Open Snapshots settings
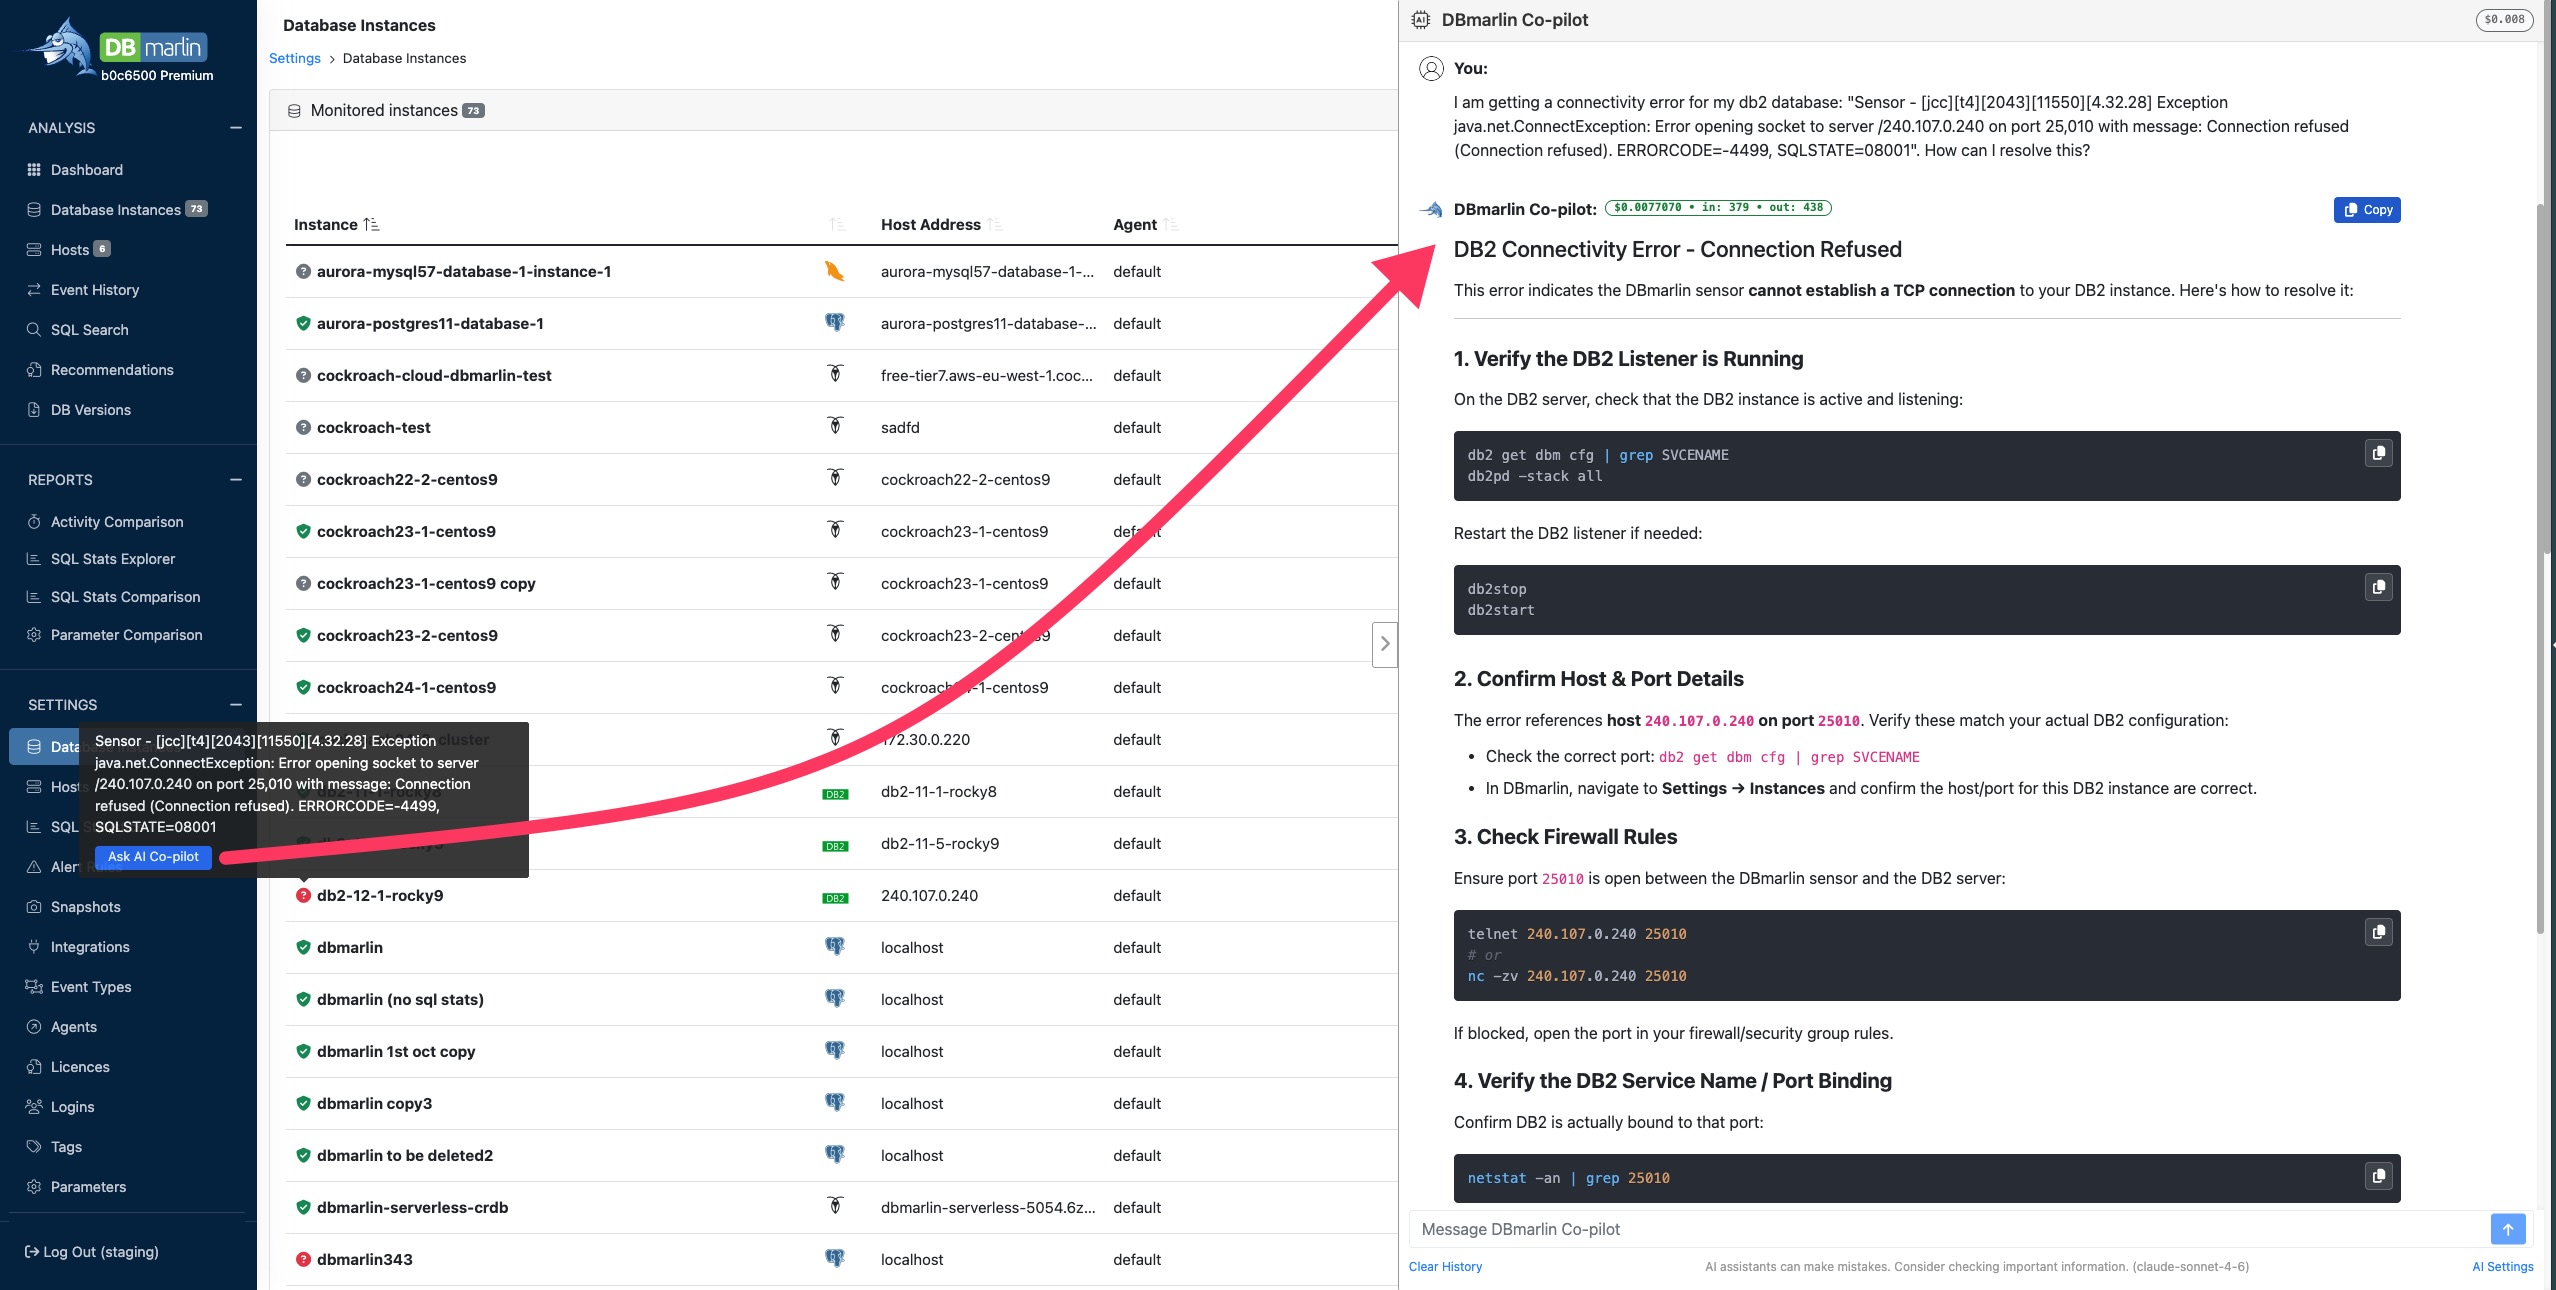 click(x=85, y=907)
